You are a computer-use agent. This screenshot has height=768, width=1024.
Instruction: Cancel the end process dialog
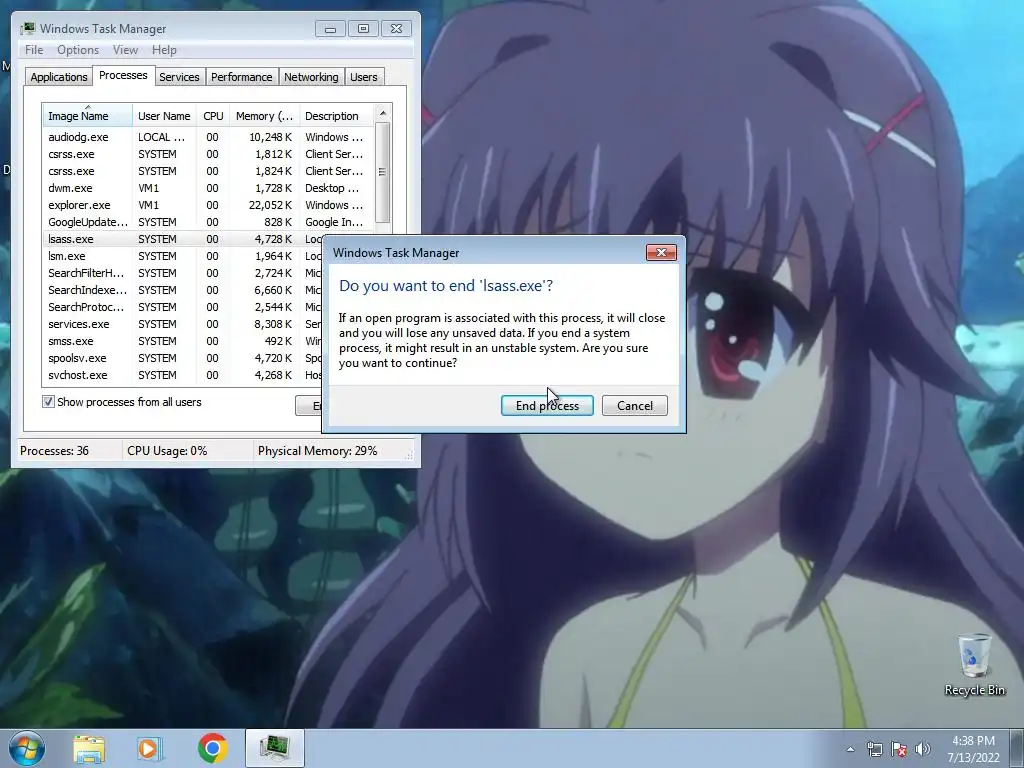pos(634,406)
